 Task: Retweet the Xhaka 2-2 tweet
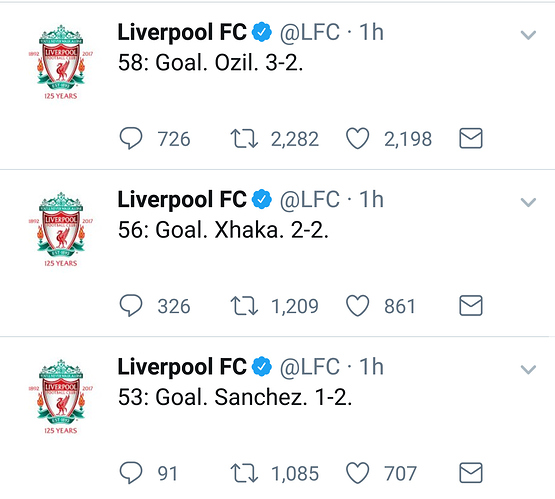pyautogui.click(x=244, y=306)
